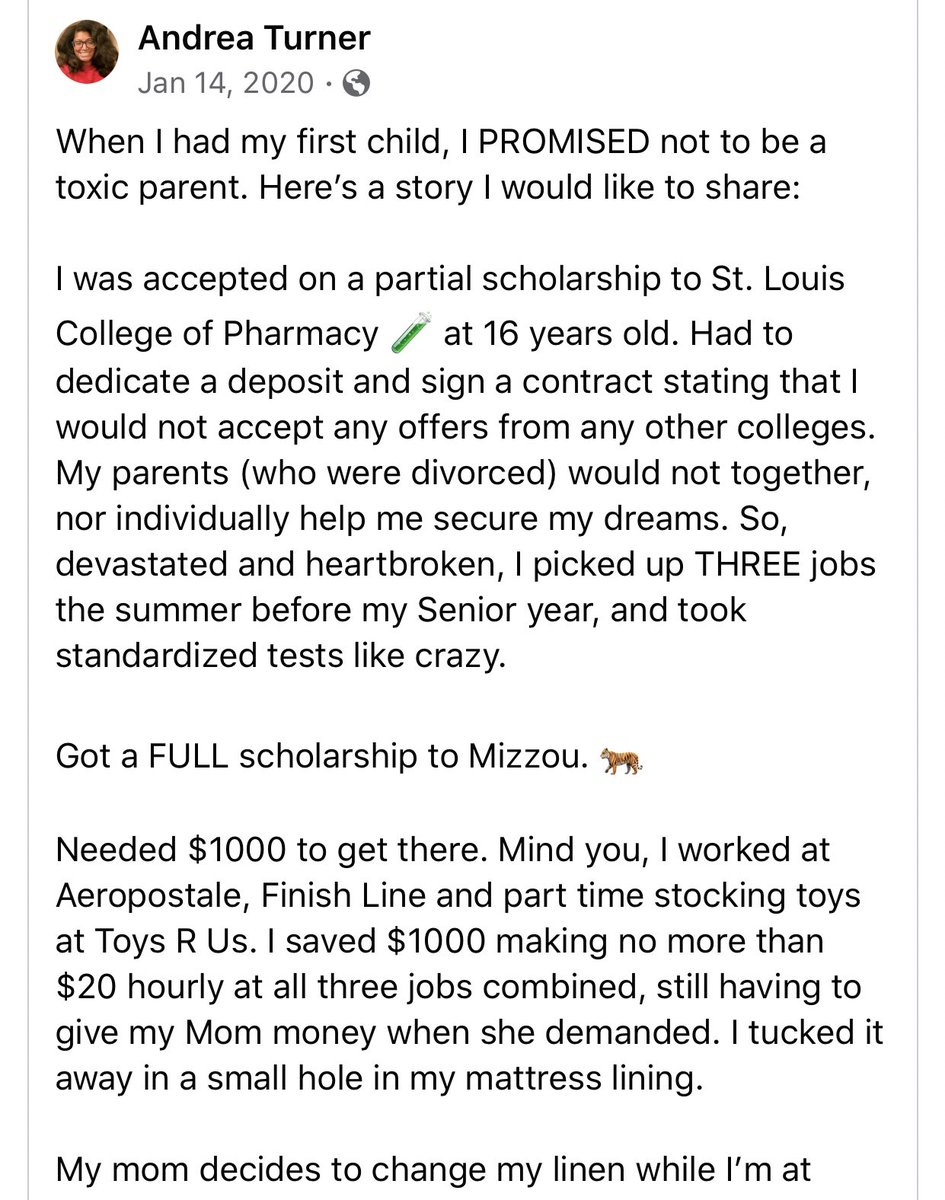945x1200 pixels.
Task: Open the Jan 14, 2020 timestamp
Action: pos(226,83)
